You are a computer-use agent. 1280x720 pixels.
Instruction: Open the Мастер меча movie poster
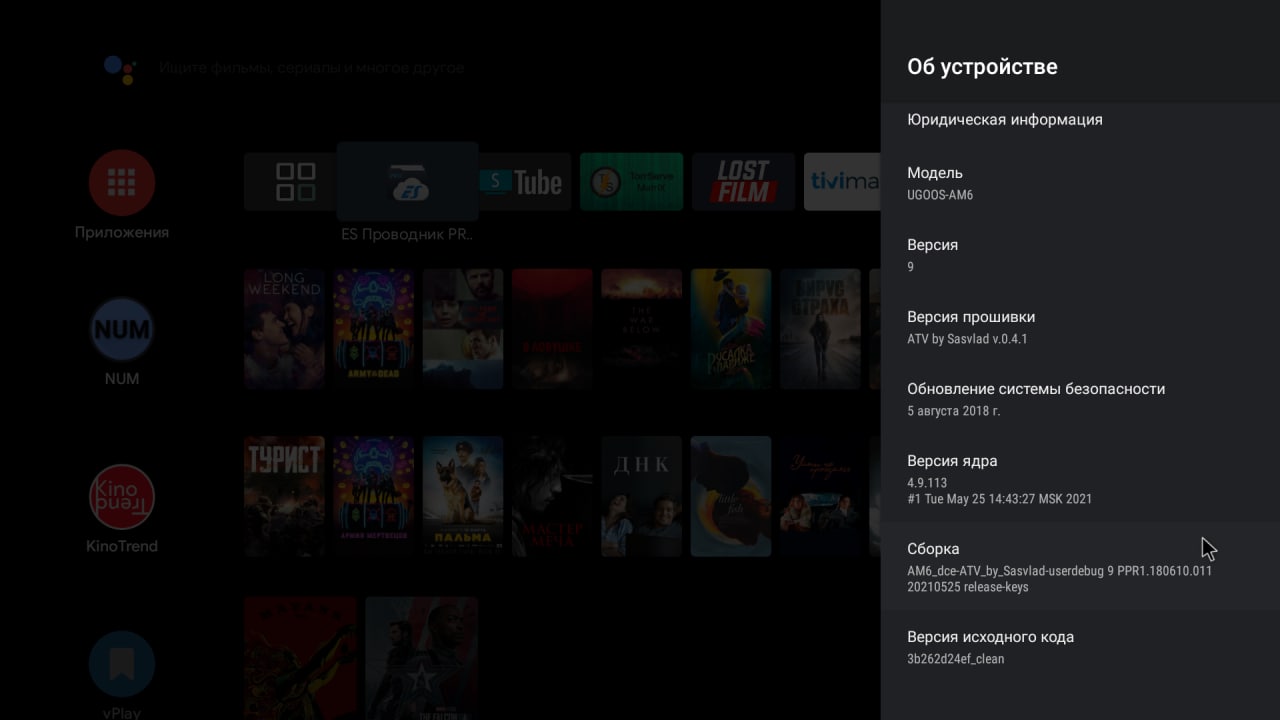[552, 496]
